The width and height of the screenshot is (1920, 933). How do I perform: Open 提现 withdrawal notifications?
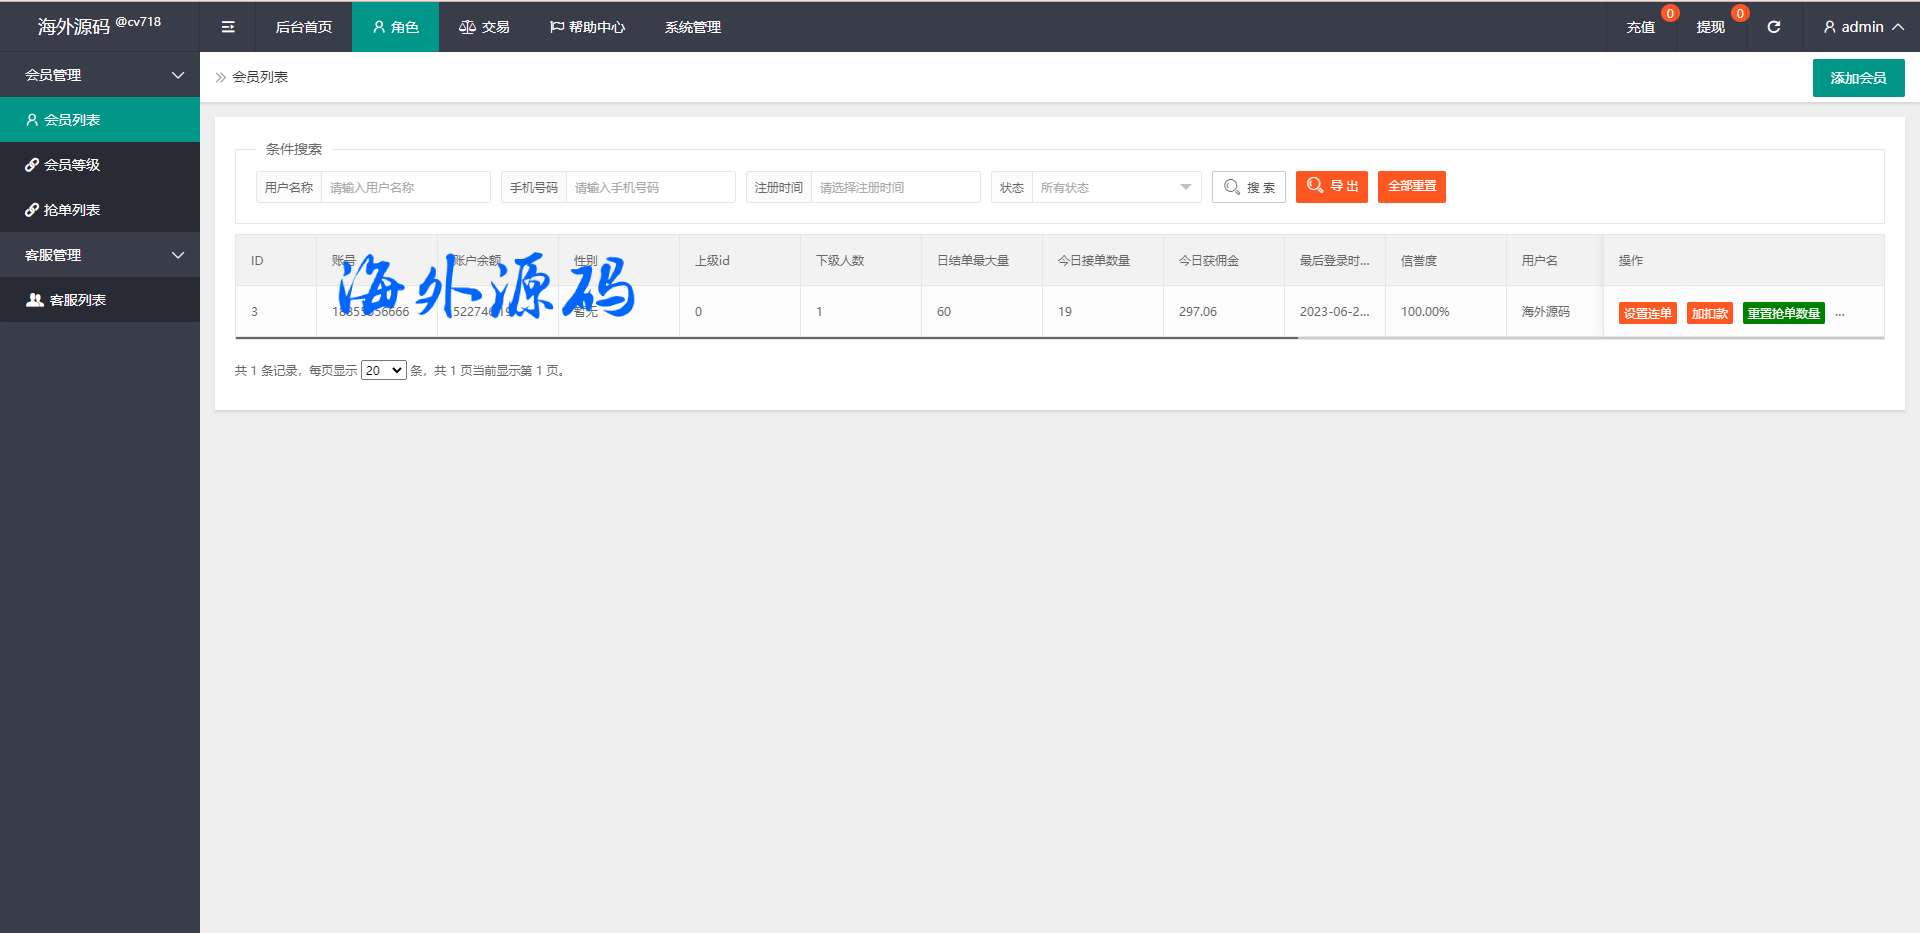(1710, 27)
